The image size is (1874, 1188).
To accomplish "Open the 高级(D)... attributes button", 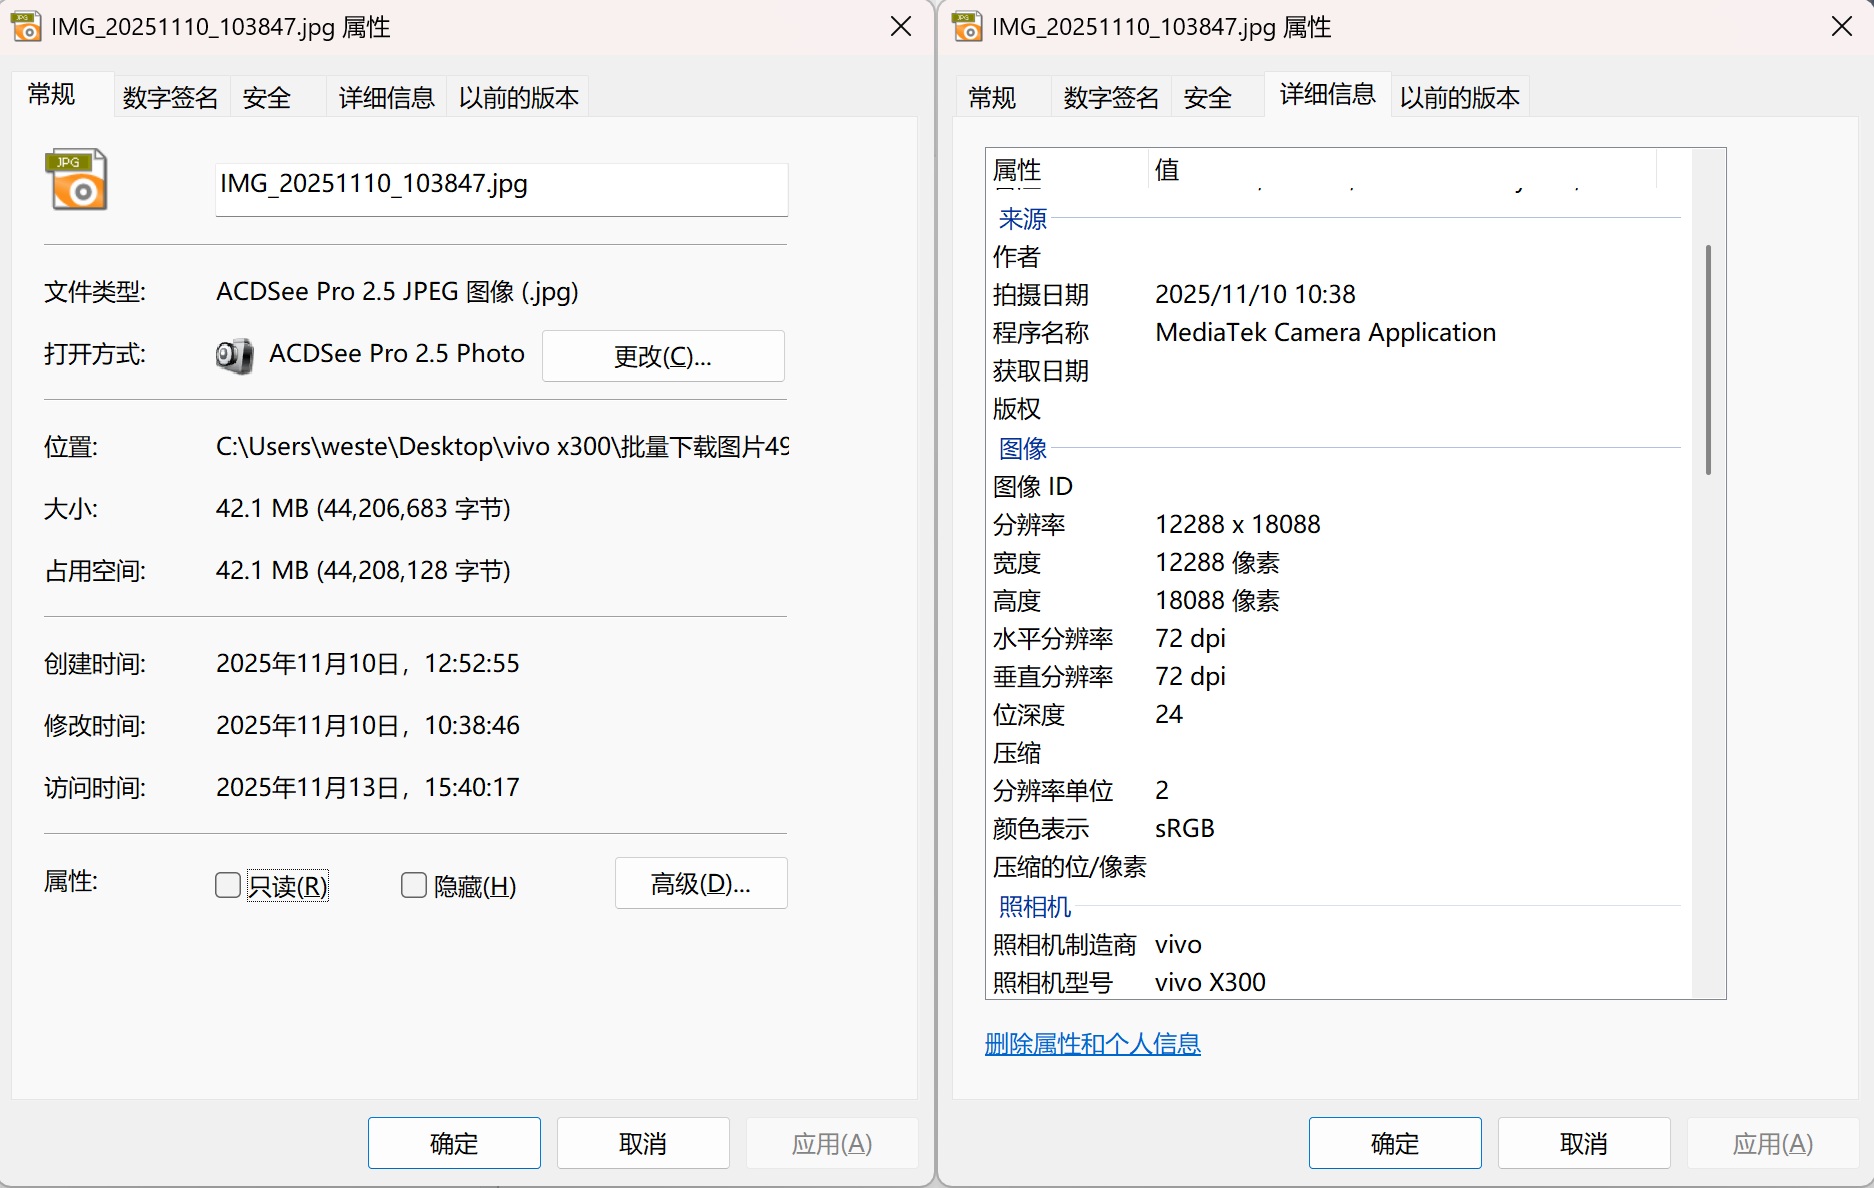I will [x=701, y=883].
